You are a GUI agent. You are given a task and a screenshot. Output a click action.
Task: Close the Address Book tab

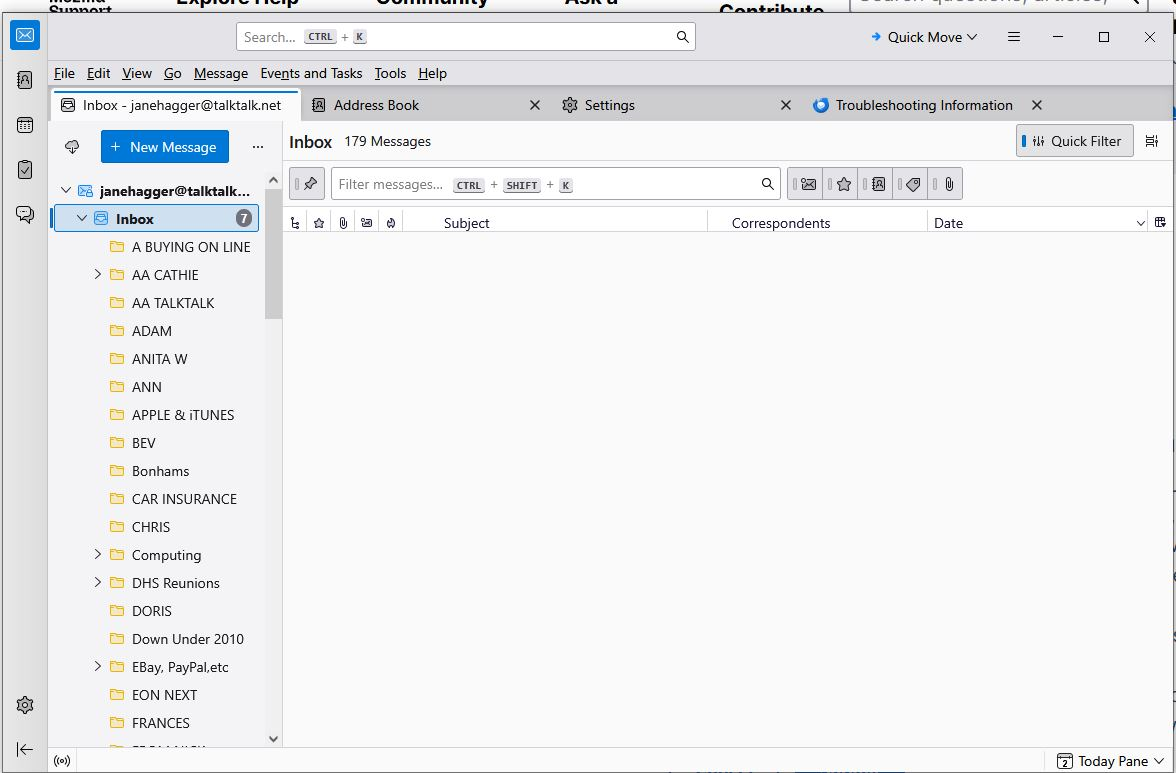click(535, 105)
